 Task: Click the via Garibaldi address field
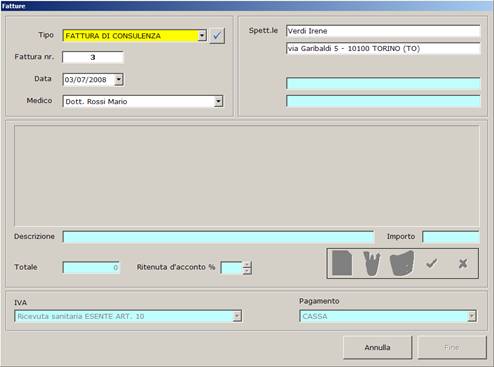[x=383, y=49]
